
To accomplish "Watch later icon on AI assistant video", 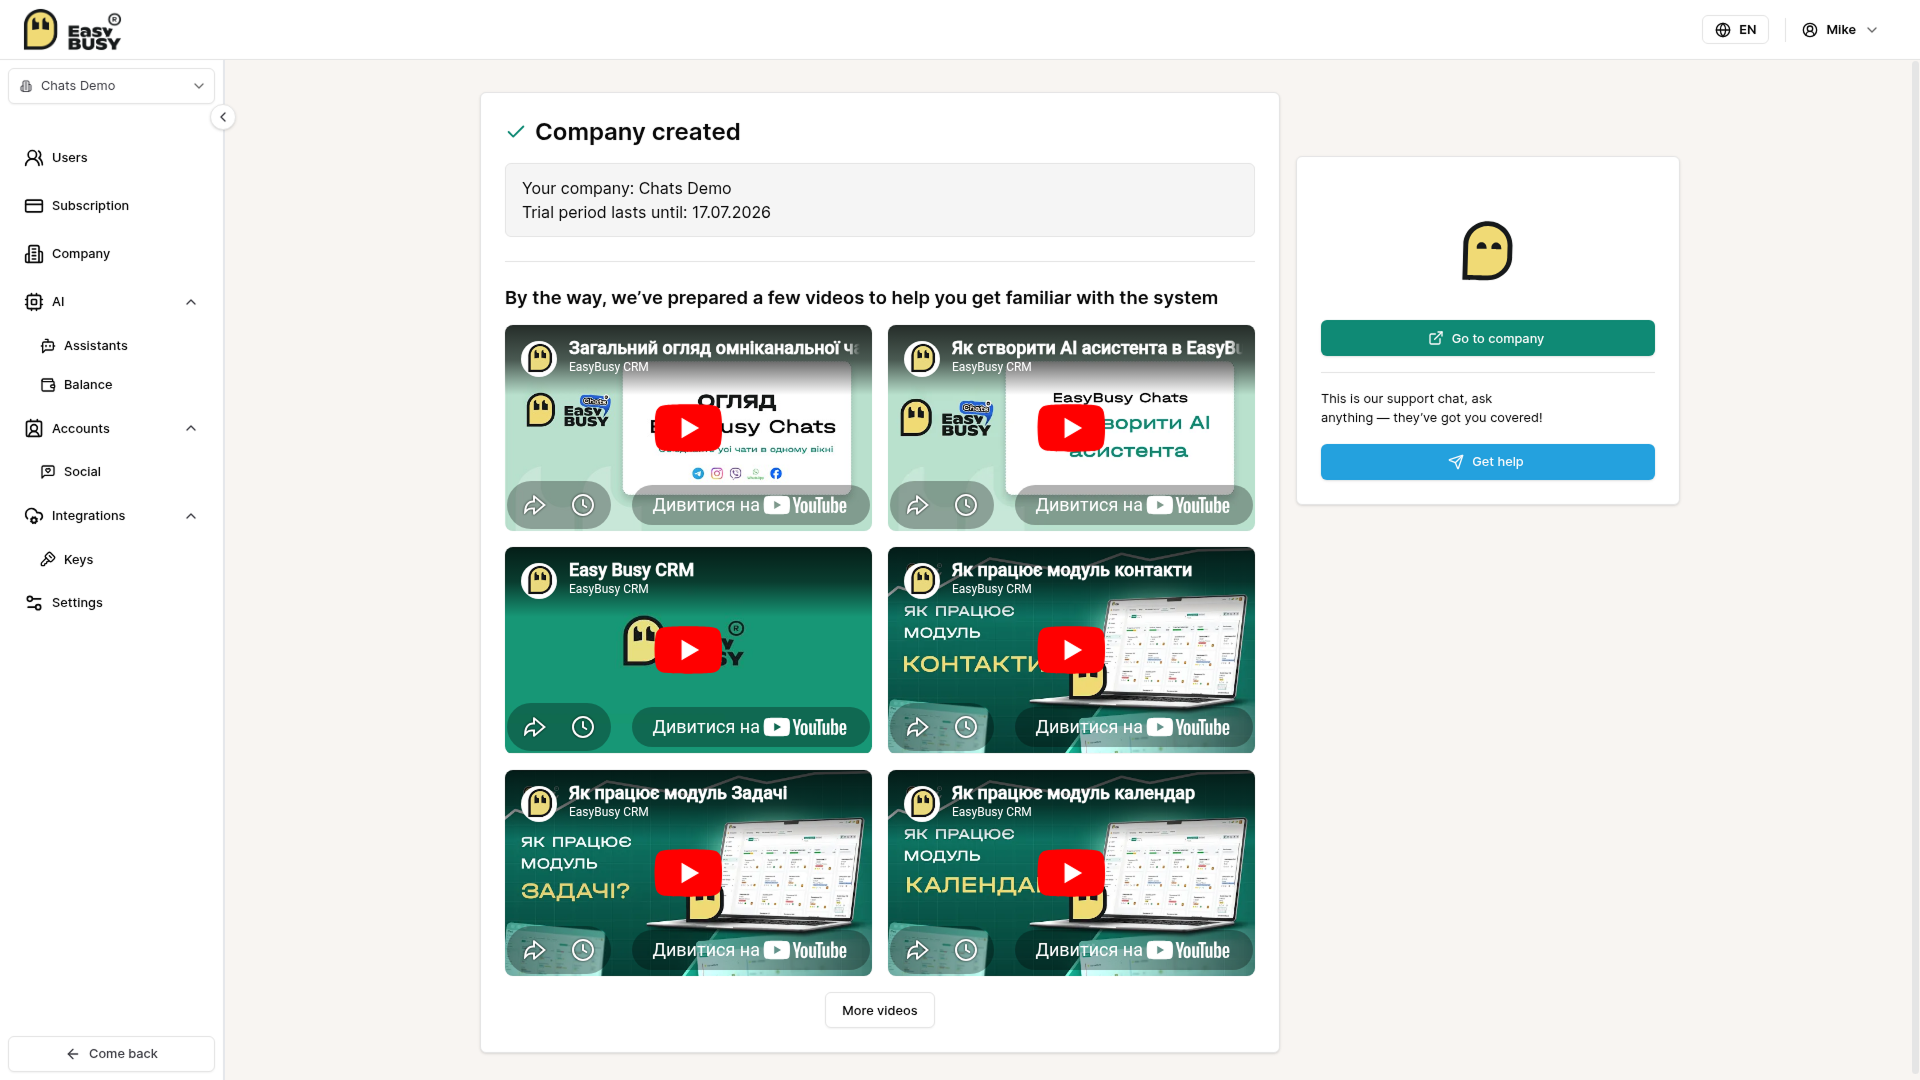I will click(x=966, y=505).
